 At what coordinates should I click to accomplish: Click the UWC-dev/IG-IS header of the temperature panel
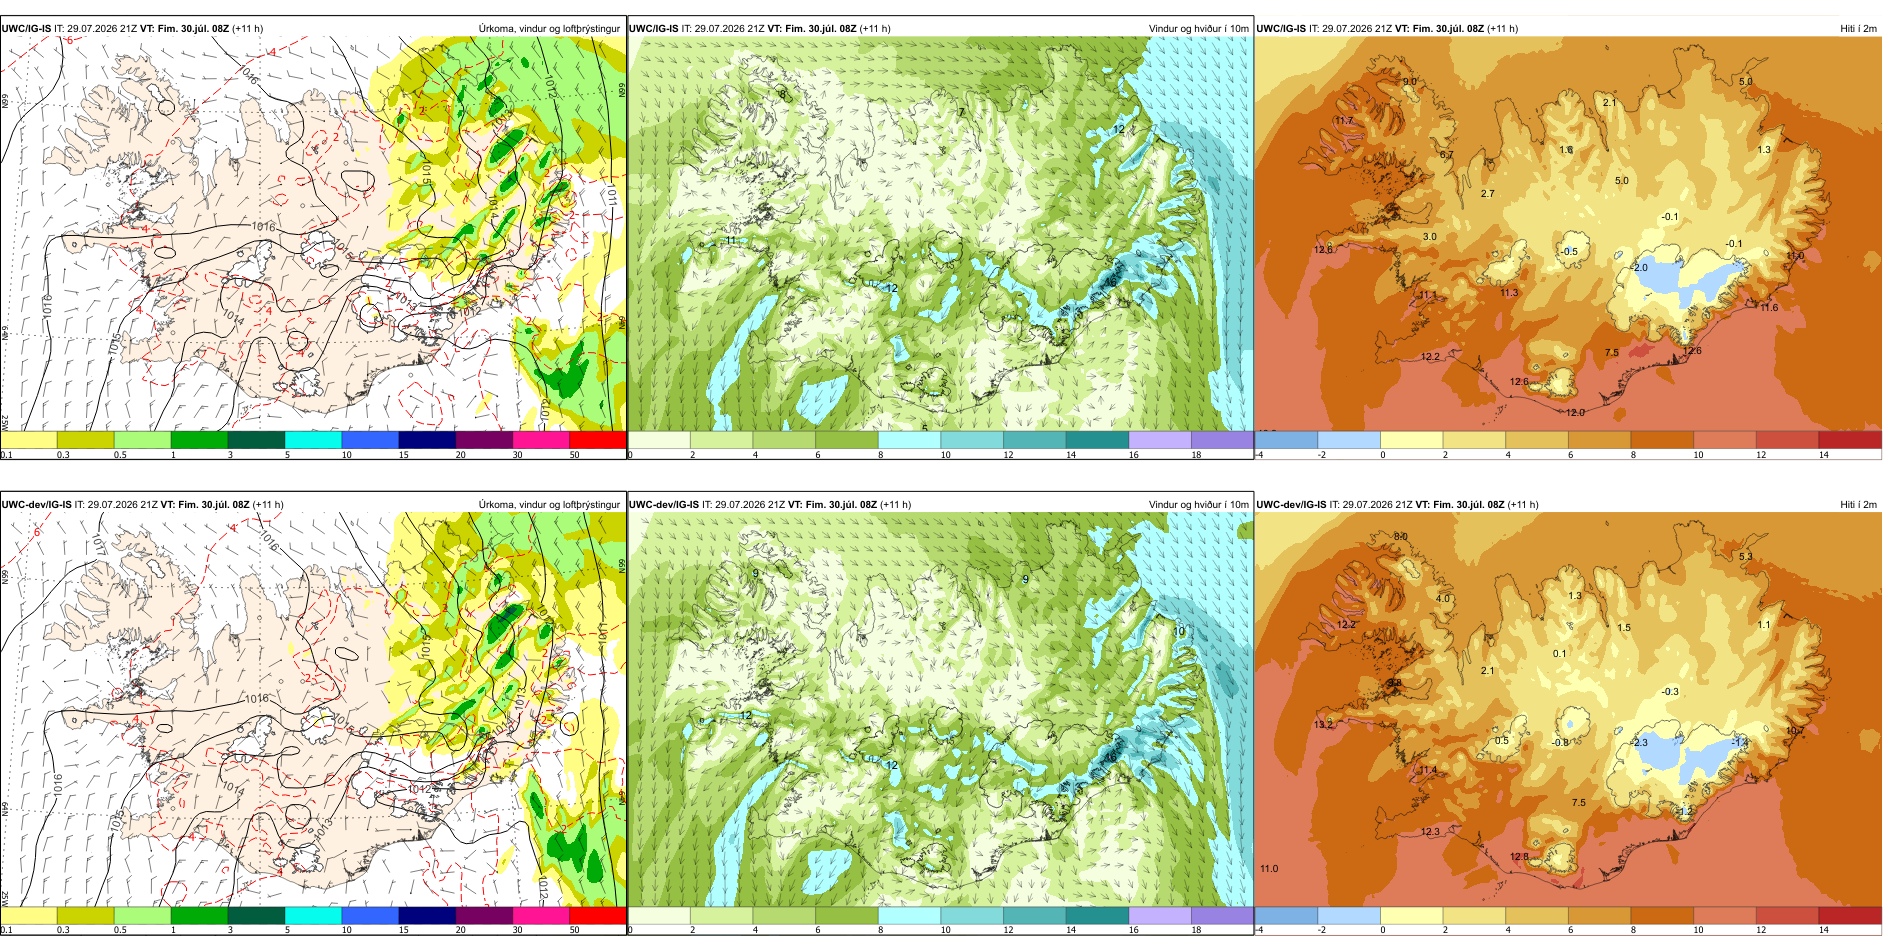coord(1292,504)
